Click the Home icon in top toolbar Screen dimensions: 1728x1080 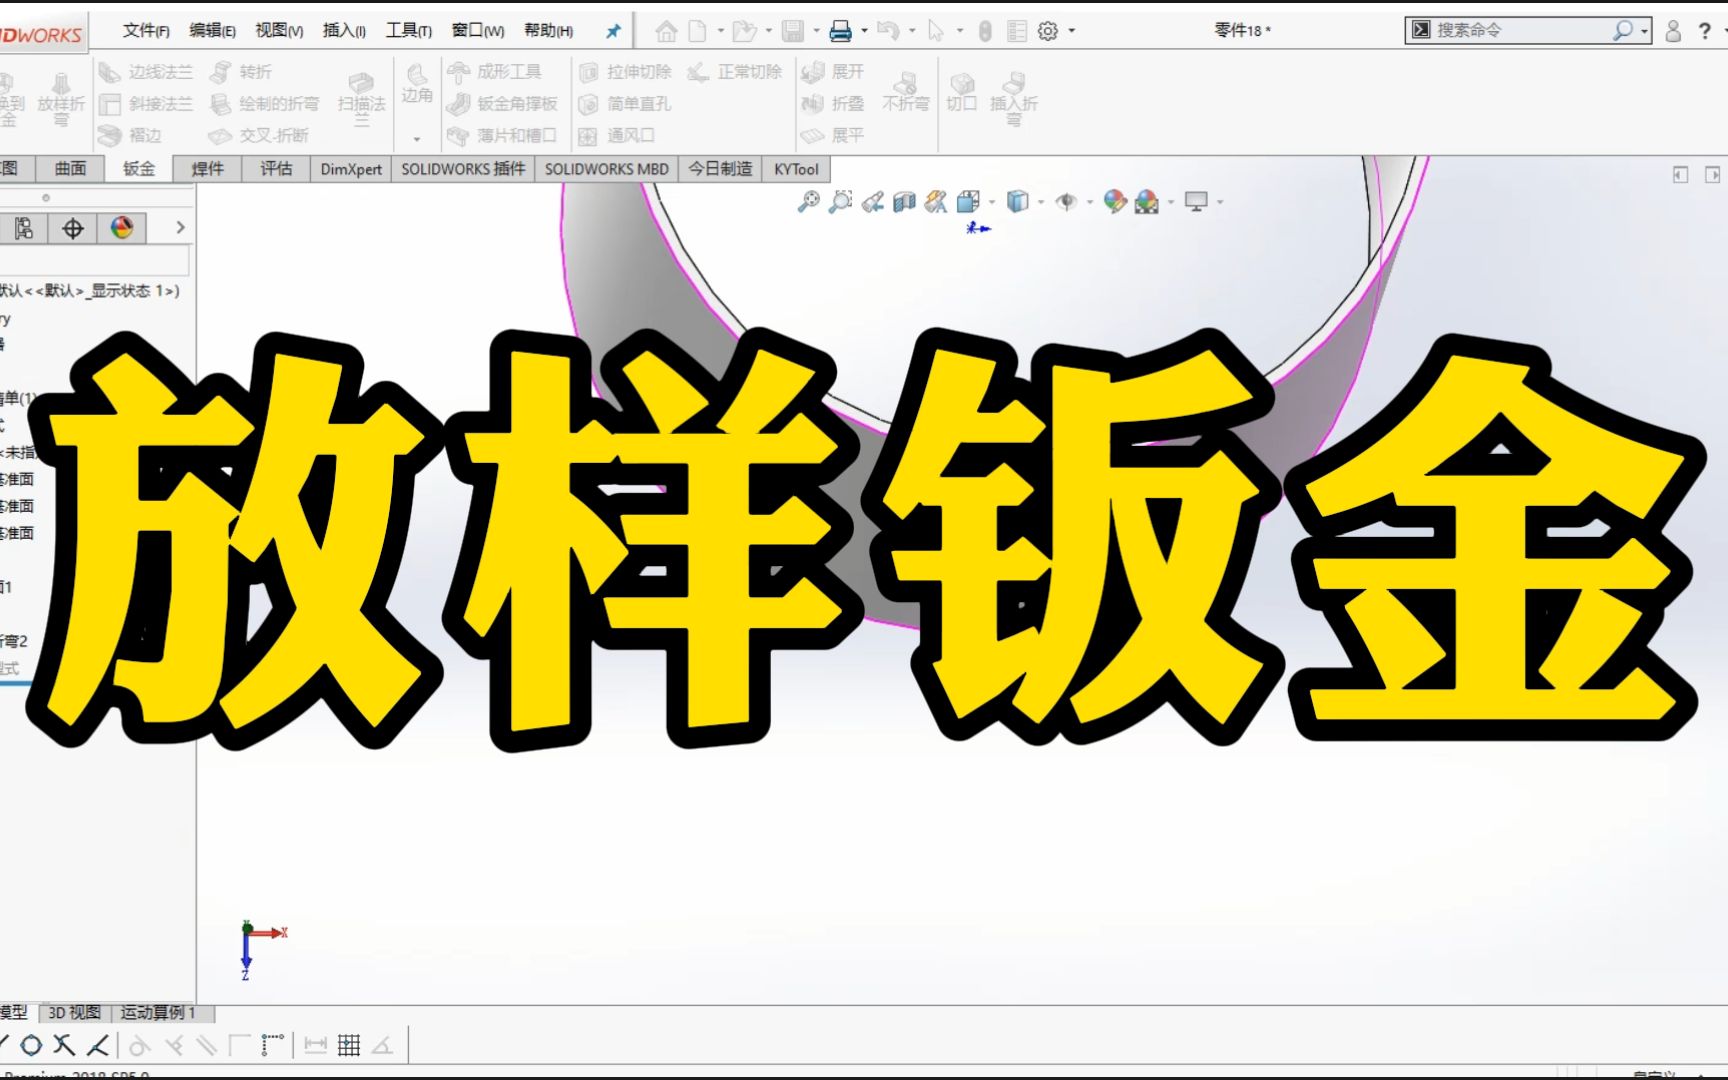[x=666, y=31]
